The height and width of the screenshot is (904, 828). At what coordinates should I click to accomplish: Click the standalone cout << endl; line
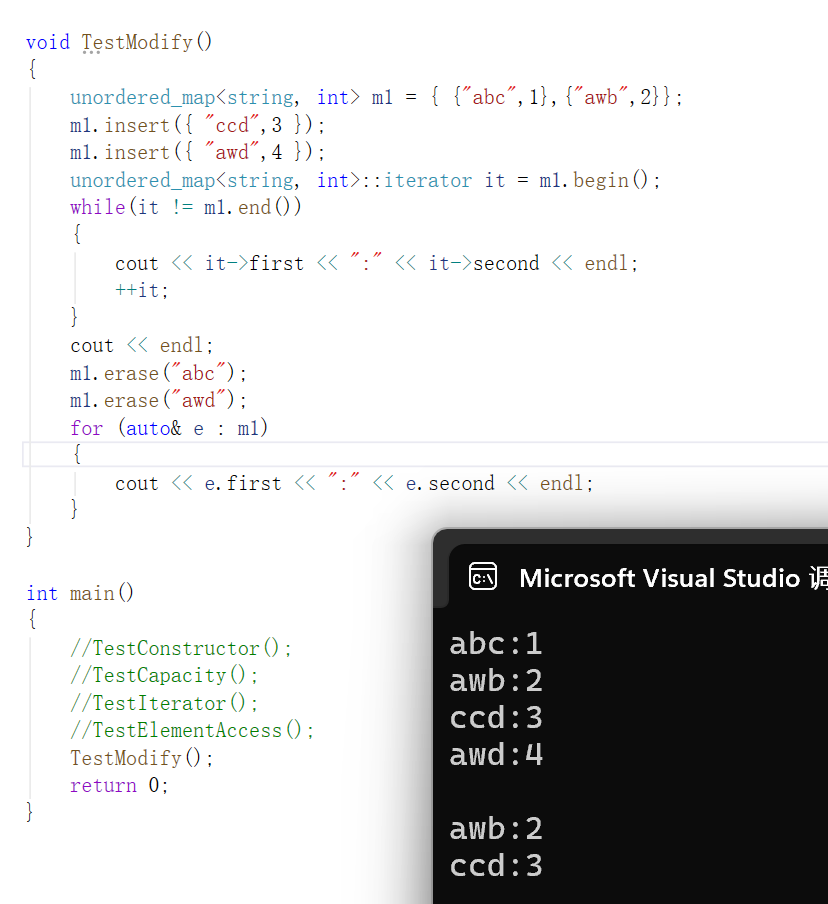tap(142, 345)
